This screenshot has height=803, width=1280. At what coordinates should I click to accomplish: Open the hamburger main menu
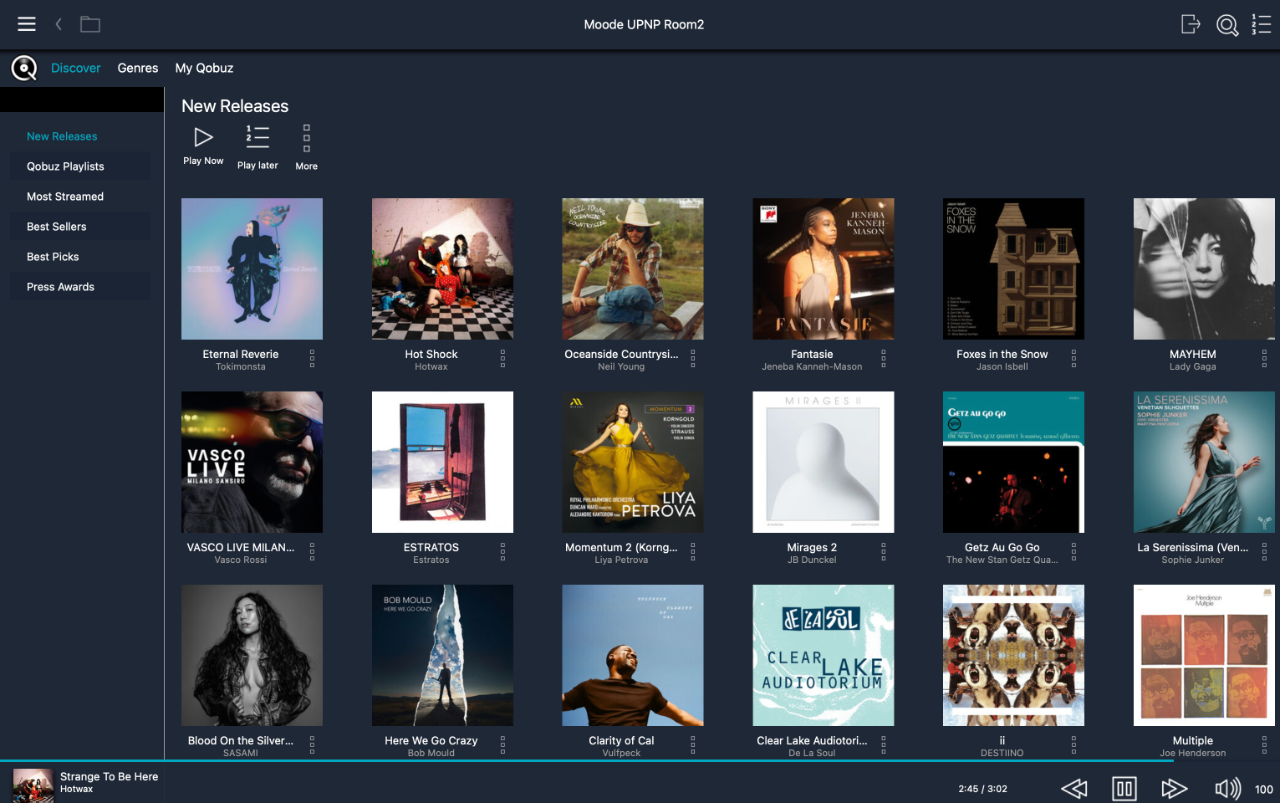27,24
